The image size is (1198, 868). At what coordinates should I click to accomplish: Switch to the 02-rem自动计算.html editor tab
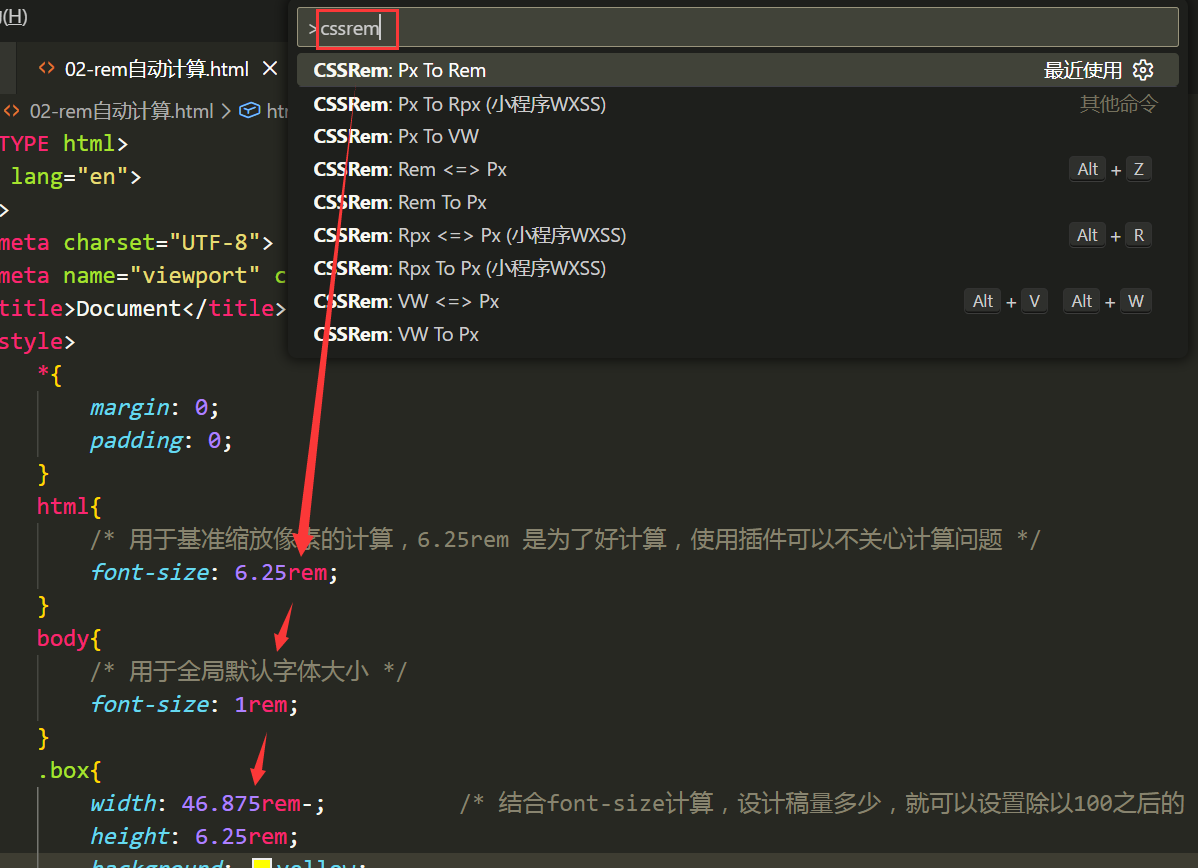(x=156, y=68)
